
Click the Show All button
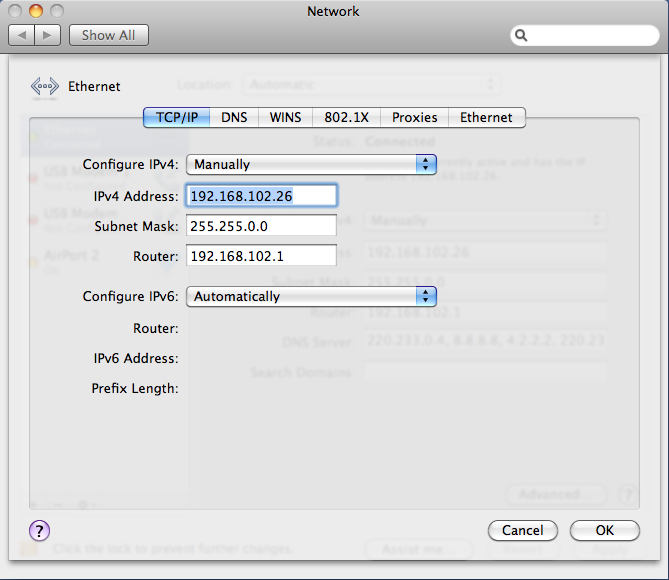[109, 35]
